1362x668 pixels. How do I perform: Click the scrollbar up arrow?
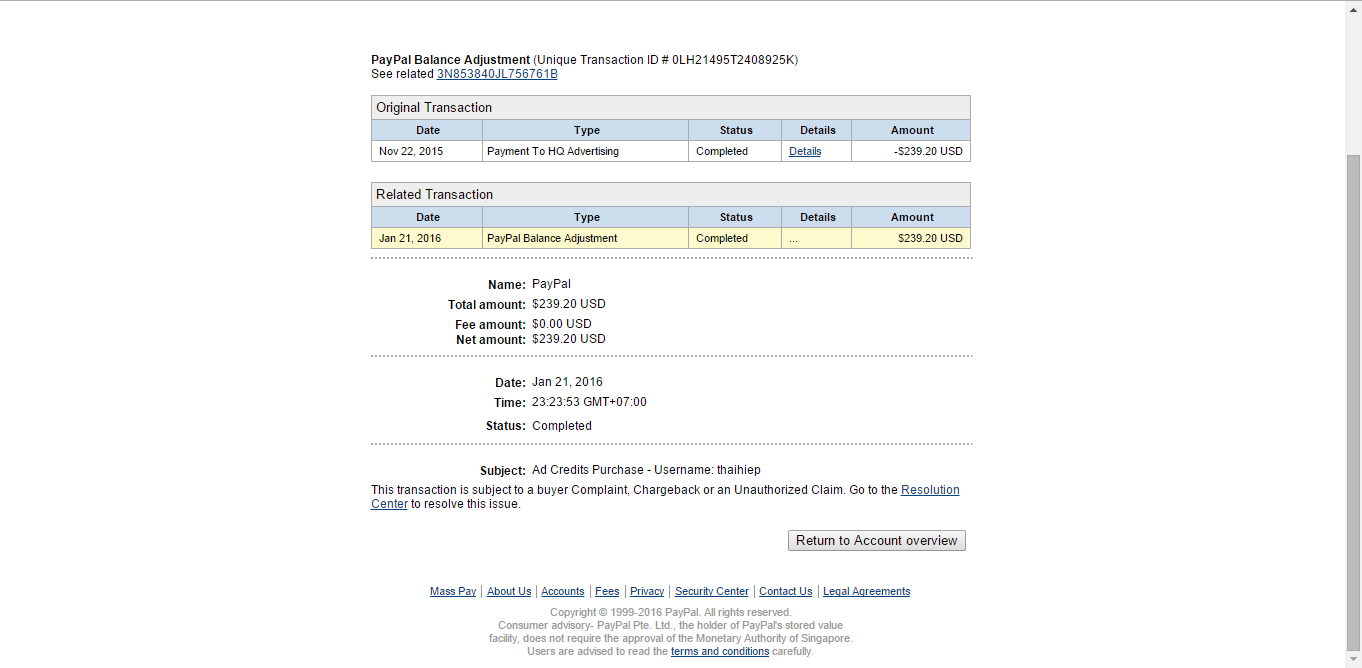pyautogui.click(x=1353, y=8)
